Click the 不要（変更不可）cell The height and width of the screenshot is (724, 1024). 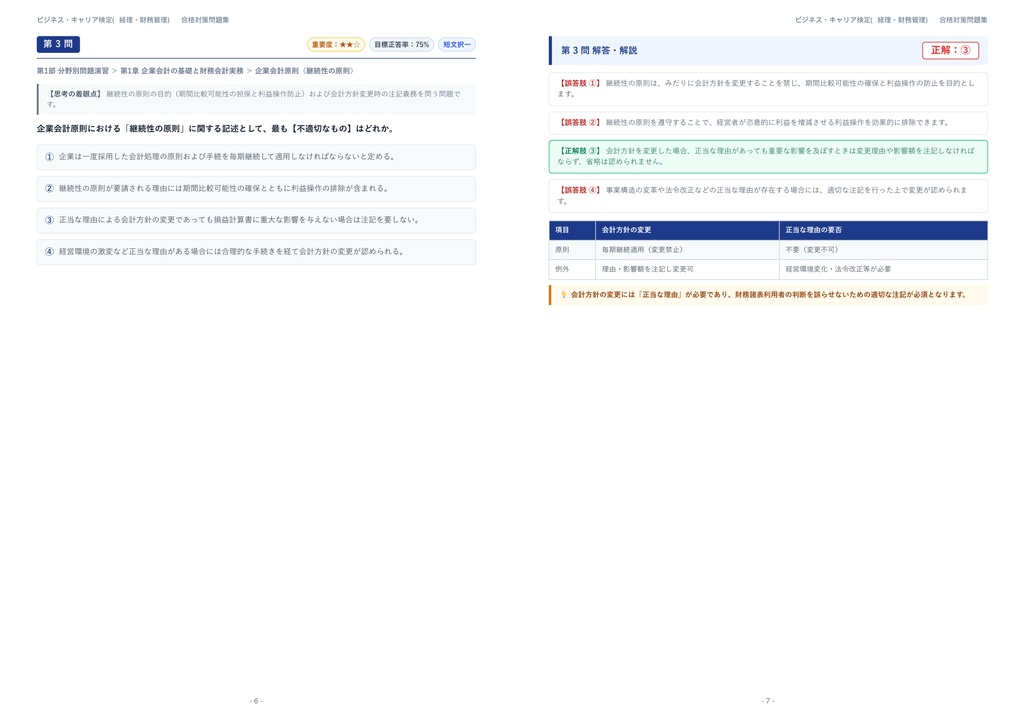tap(883, 250)
